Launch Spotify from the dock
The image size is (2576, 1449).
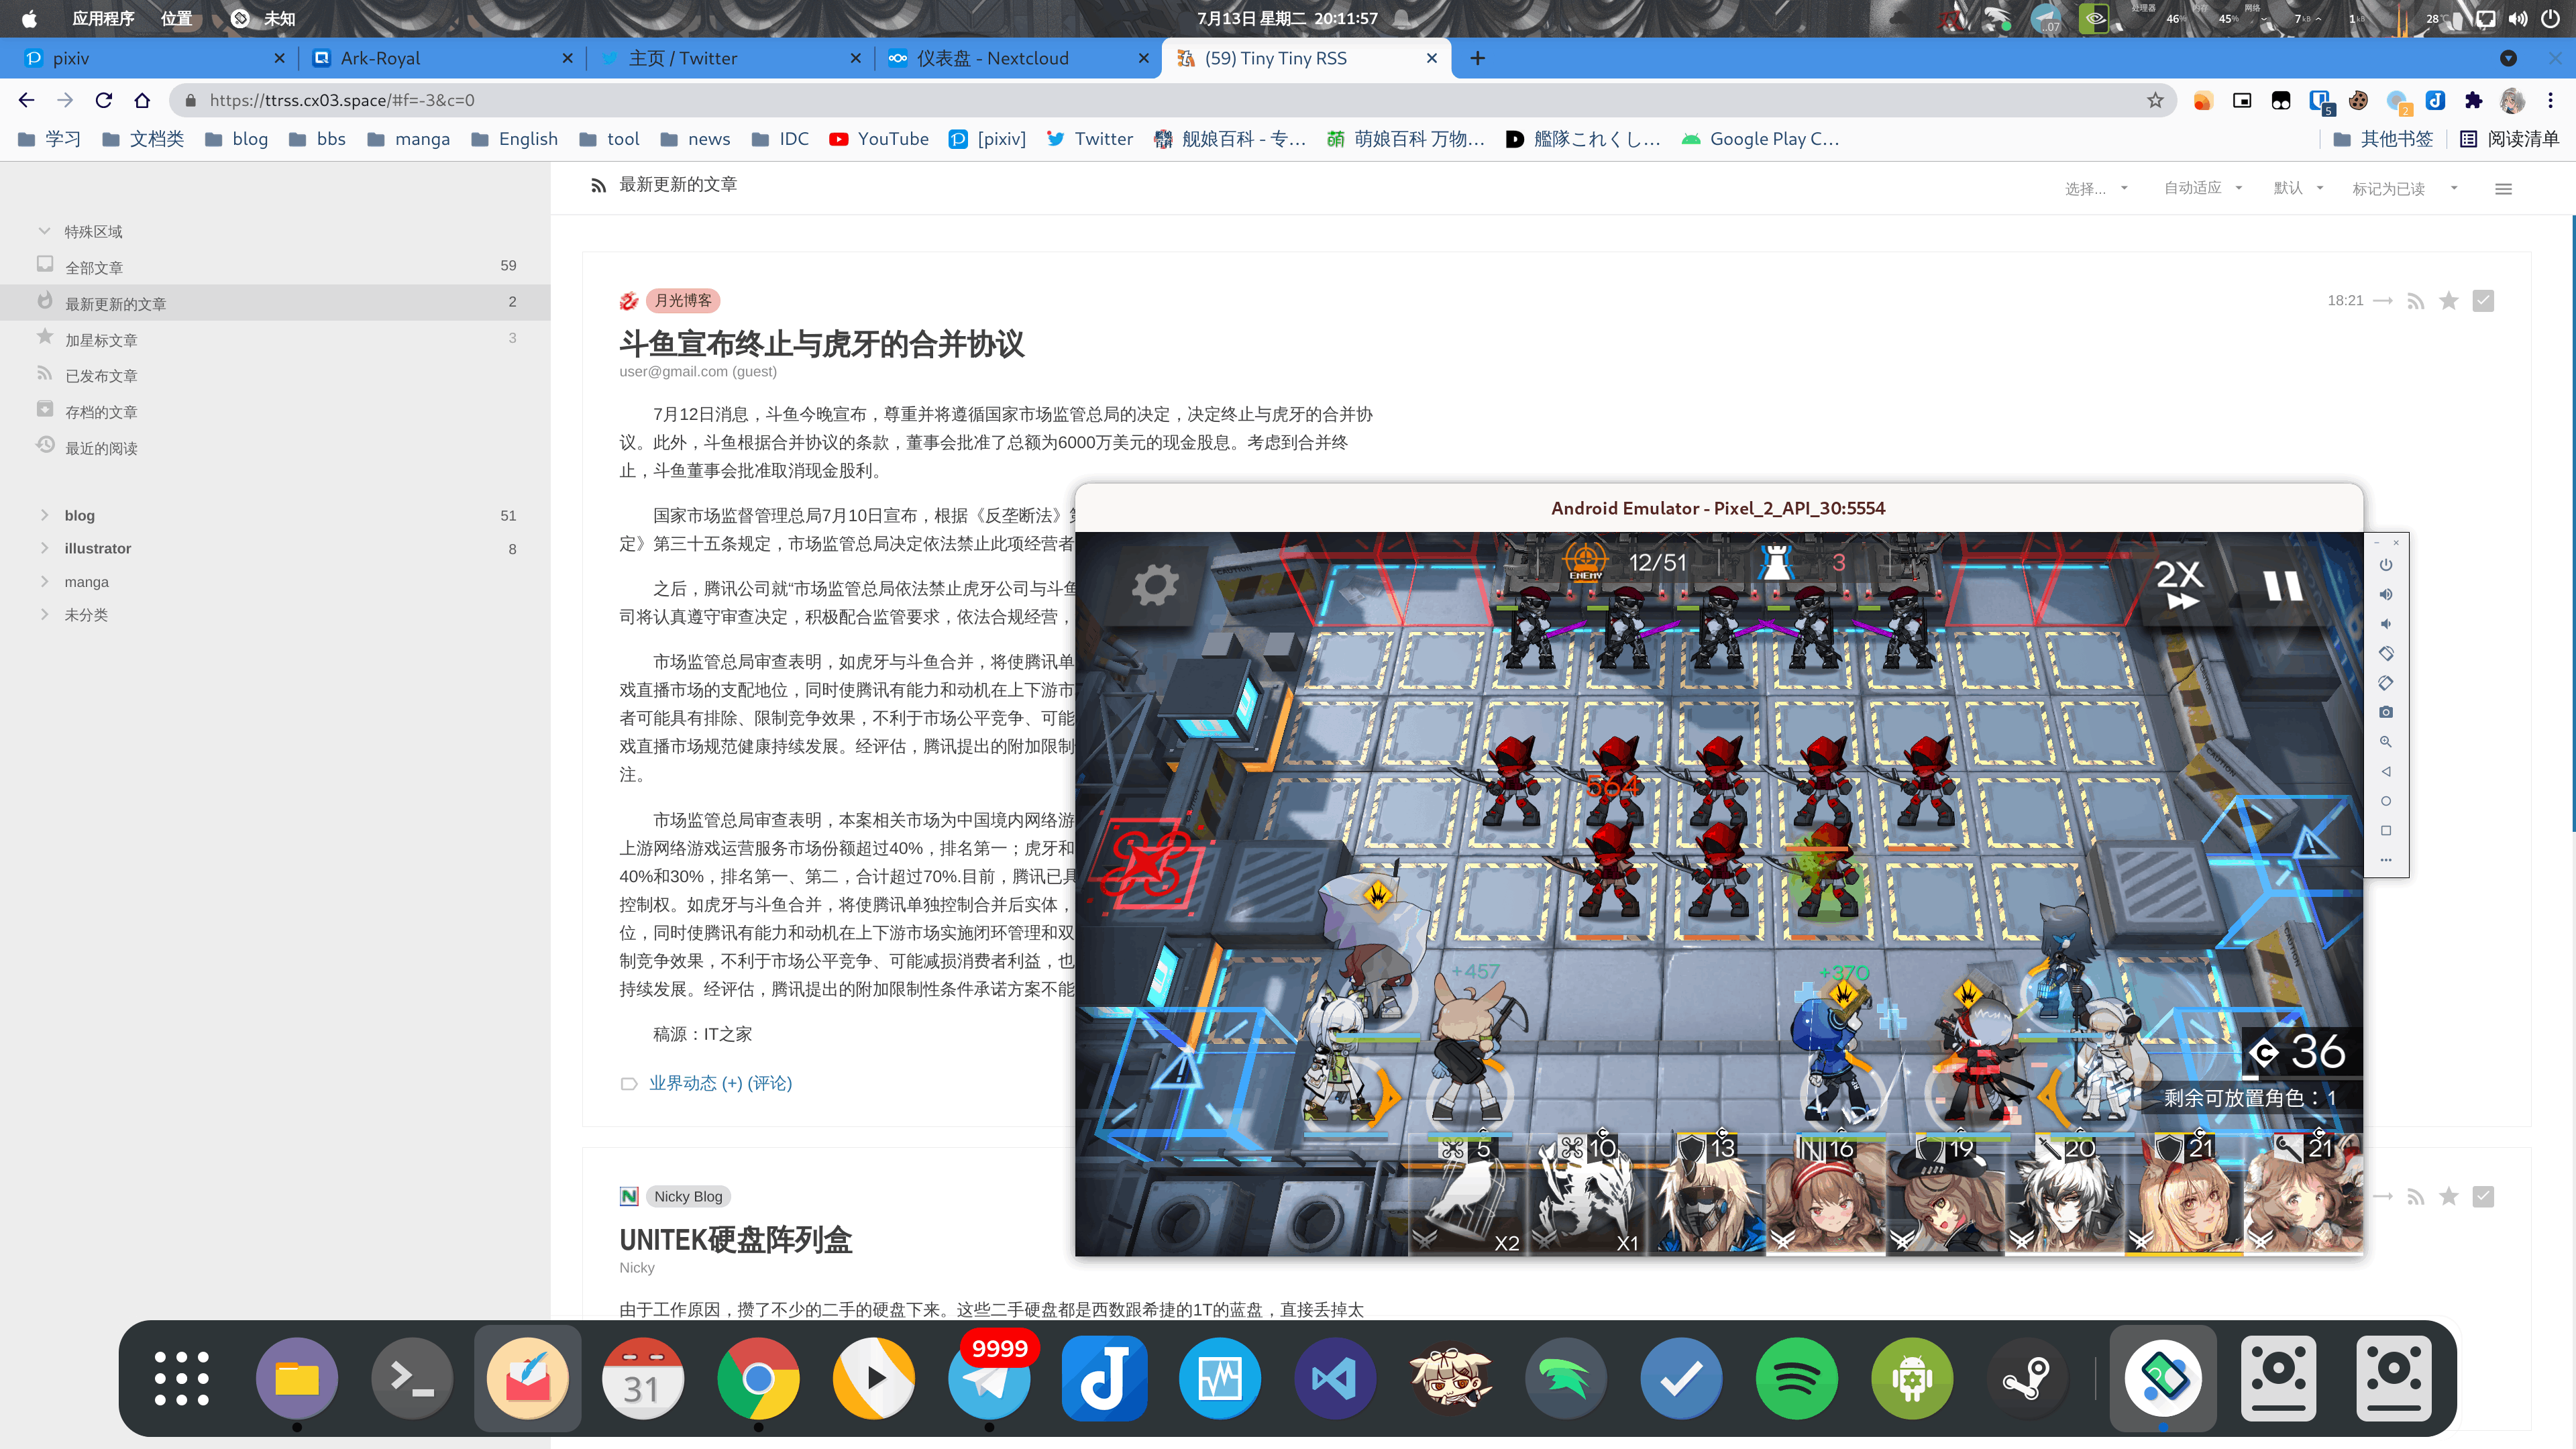tap(1796, 1378)
